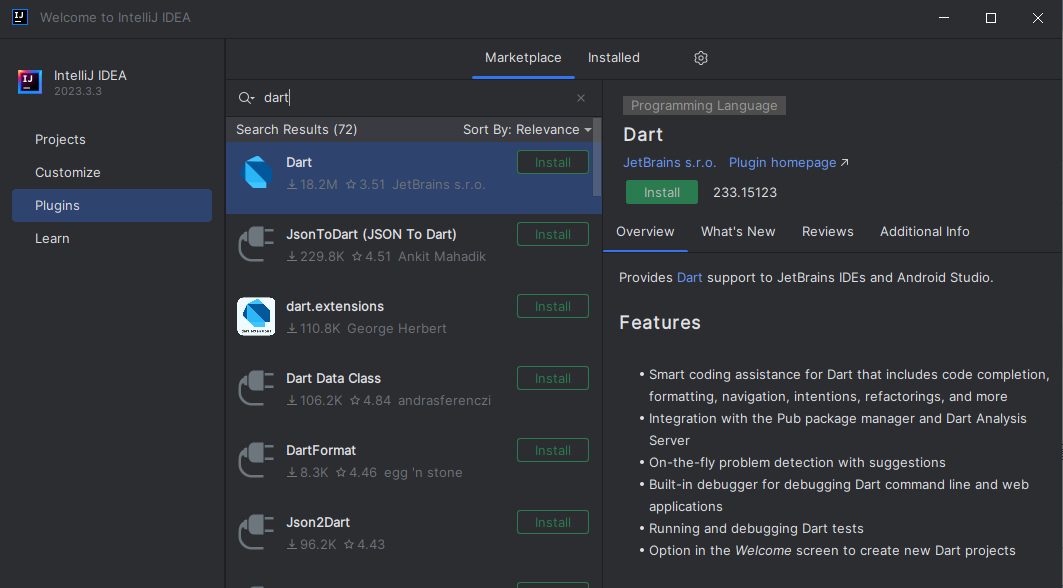Click the Dart Data Class plug icon
The width and height of the screenshot is (1063, 588).
point(256,388)
